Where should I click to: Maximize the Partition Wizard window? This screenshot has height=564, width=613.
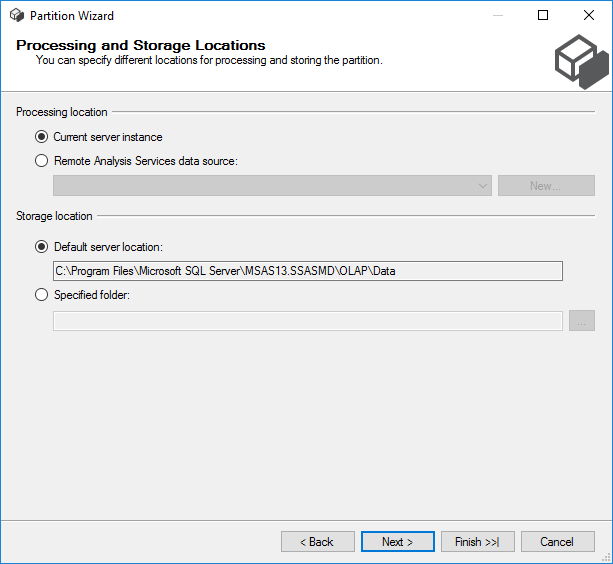[543, 16]
